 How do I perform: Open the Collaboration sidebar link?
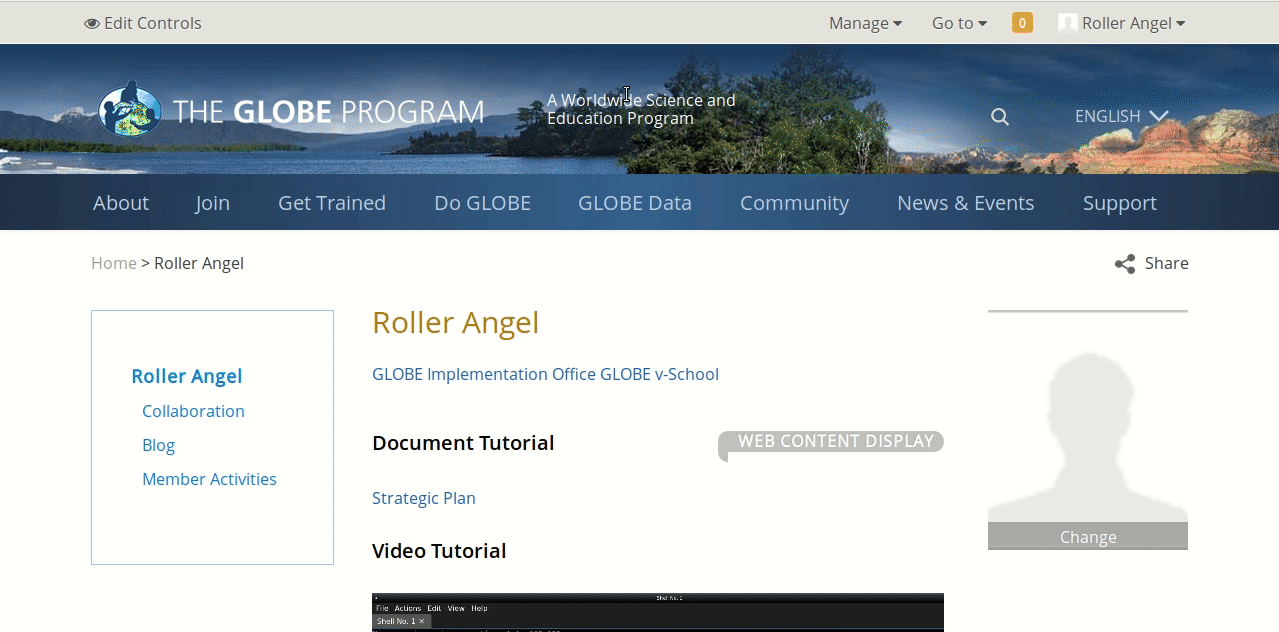point(193,411)
